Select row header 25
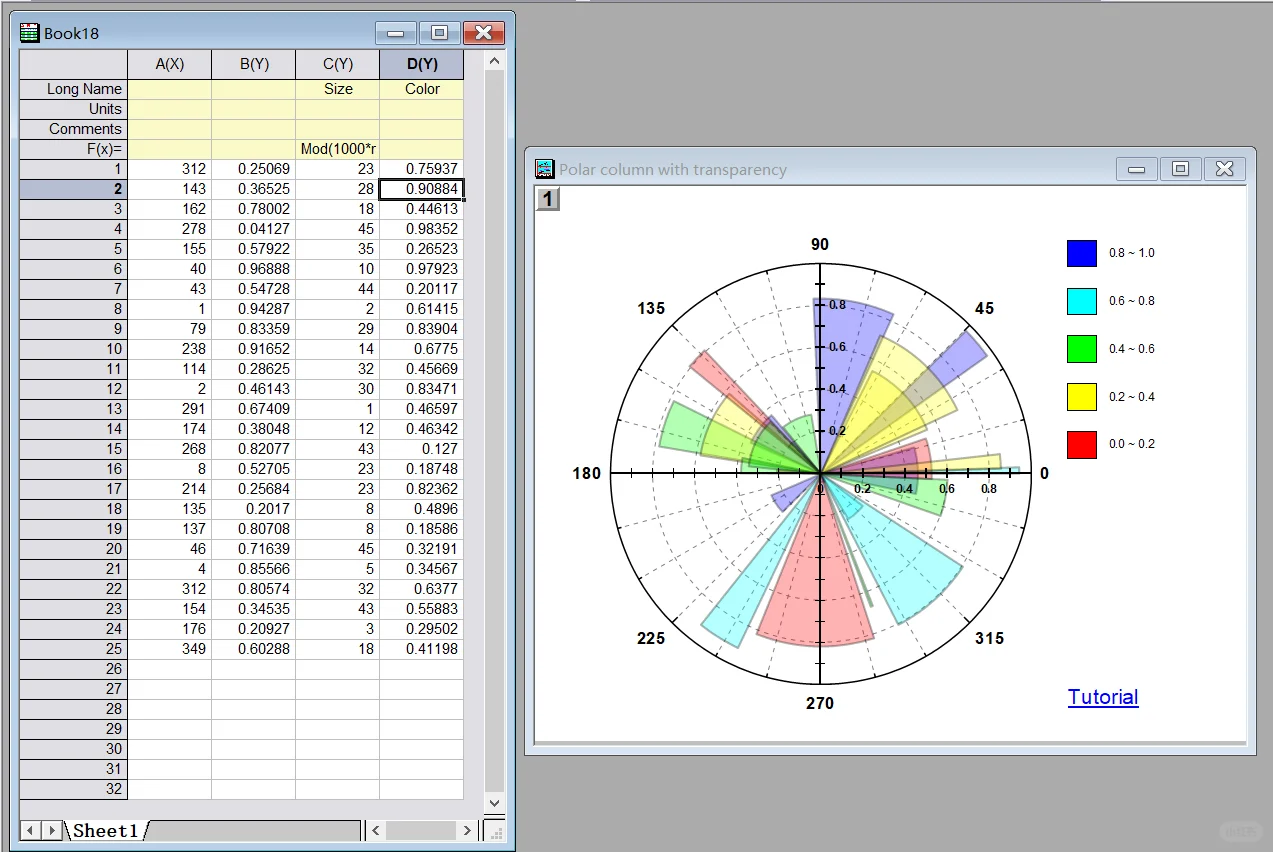This screenshot has width=1273, height=852. [74, 649]
